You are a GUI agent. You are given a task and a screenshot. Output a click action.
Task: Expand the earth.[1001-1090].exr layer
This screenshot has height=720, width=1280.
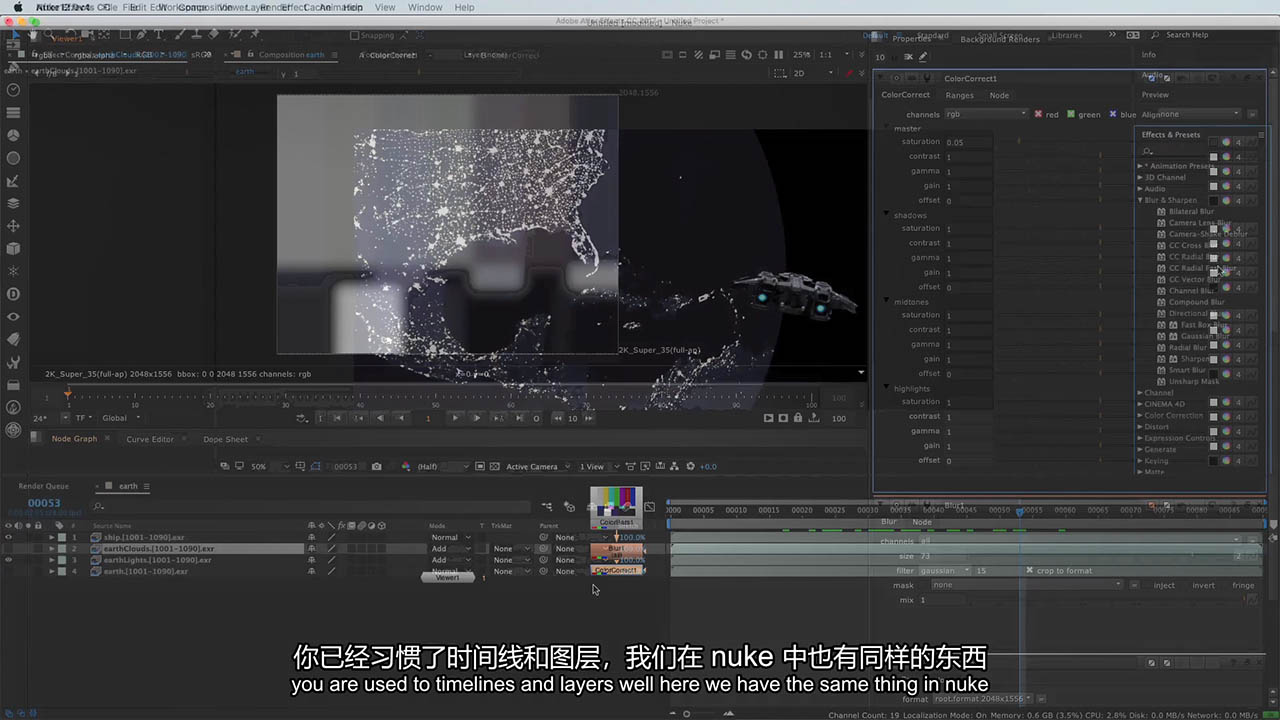tap(52, 571)
